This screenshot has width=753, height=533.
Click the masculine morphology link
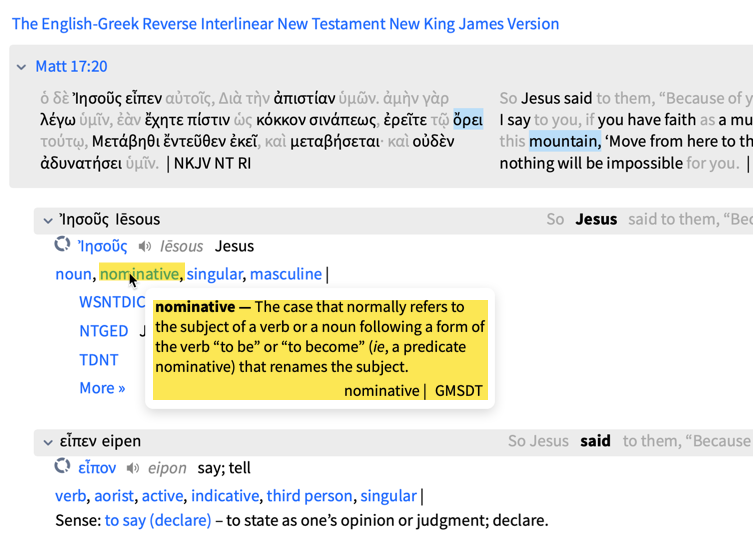286,274
